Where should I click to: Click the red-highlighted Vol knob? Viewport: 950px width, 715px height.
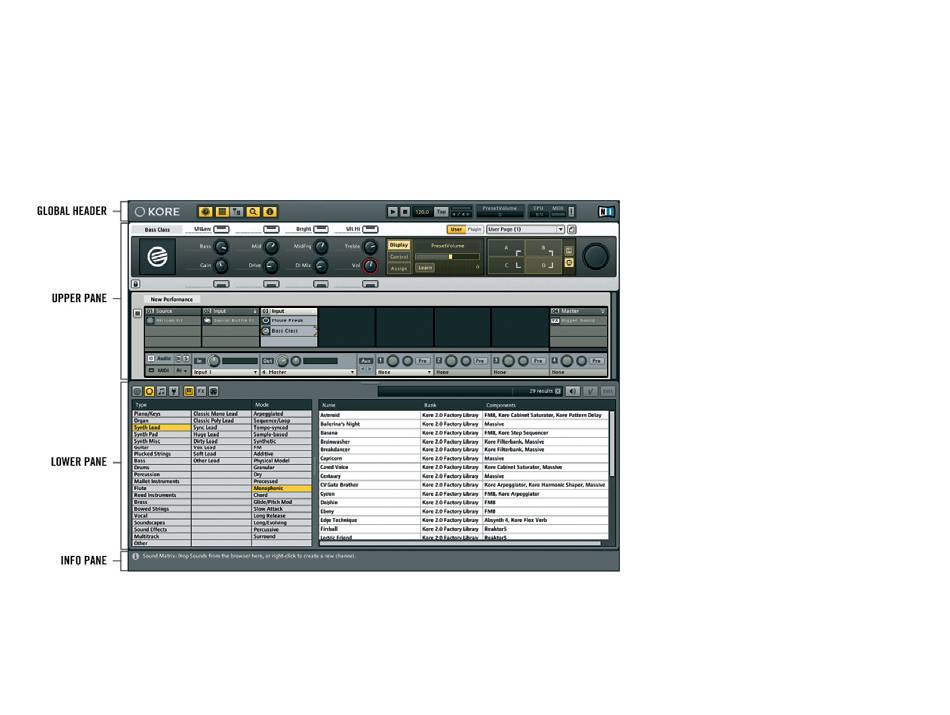pos(370,266)
